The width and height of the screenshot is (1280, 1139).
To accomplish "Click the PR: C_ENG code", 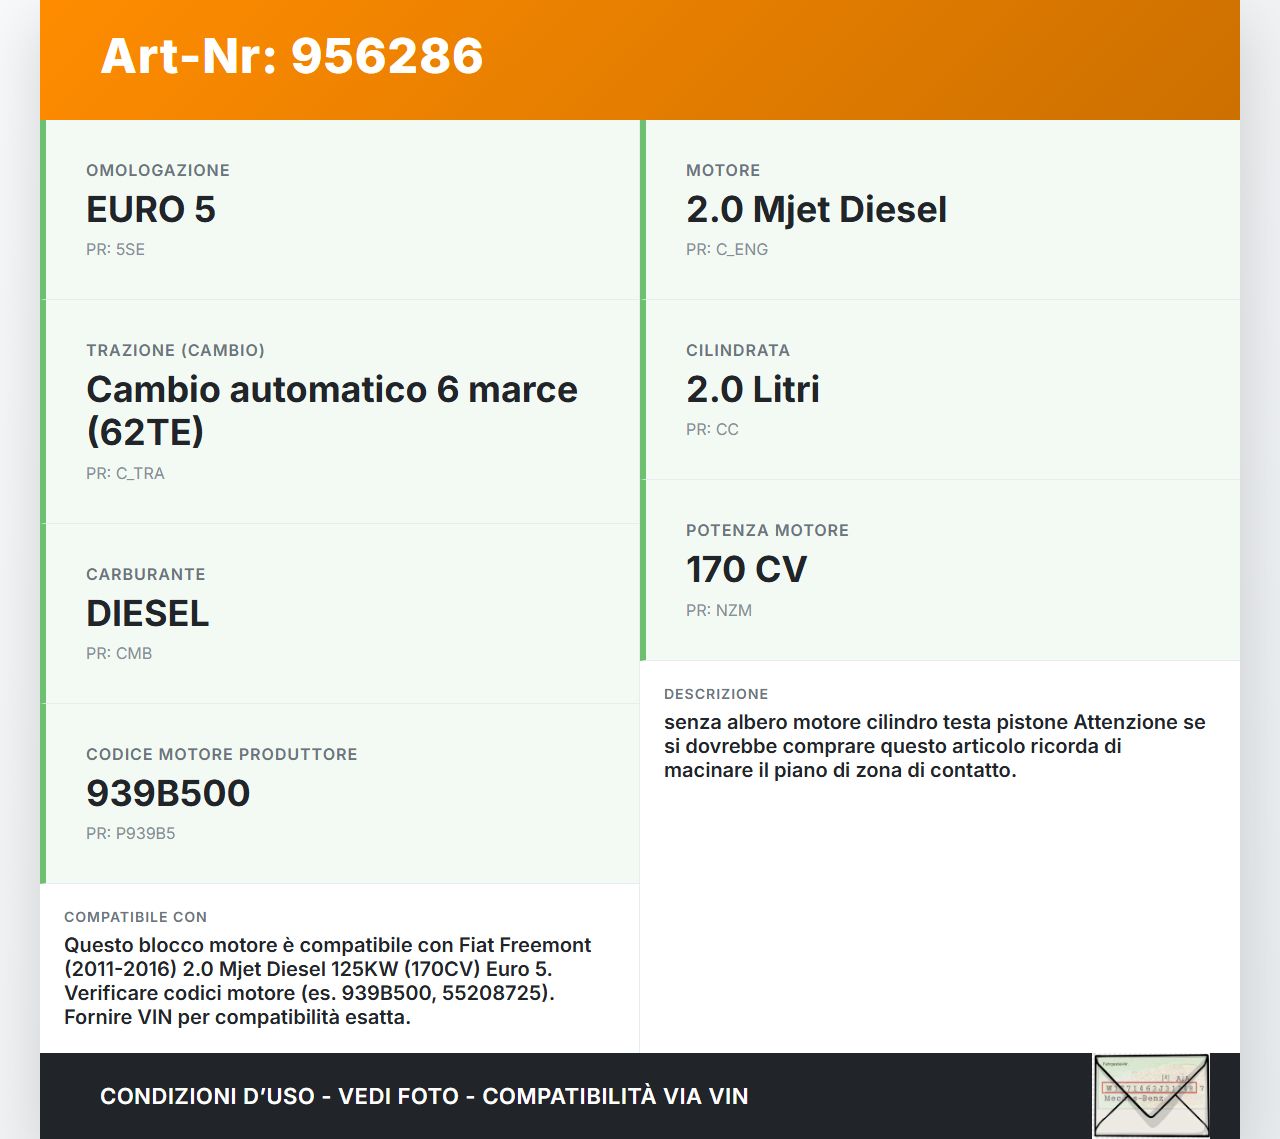I will pyautogui.click(x=727, y=250).
